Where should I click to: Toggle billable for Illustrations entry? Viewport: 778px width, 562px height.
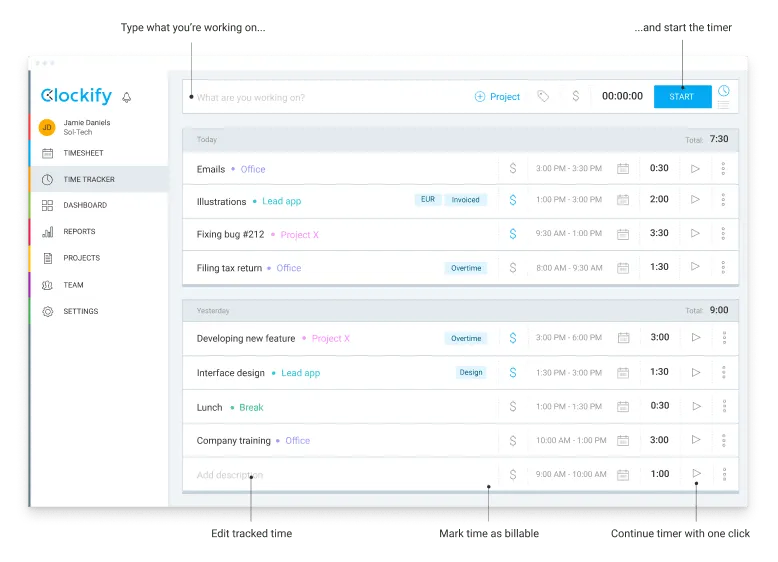click(x=513, y=200)
